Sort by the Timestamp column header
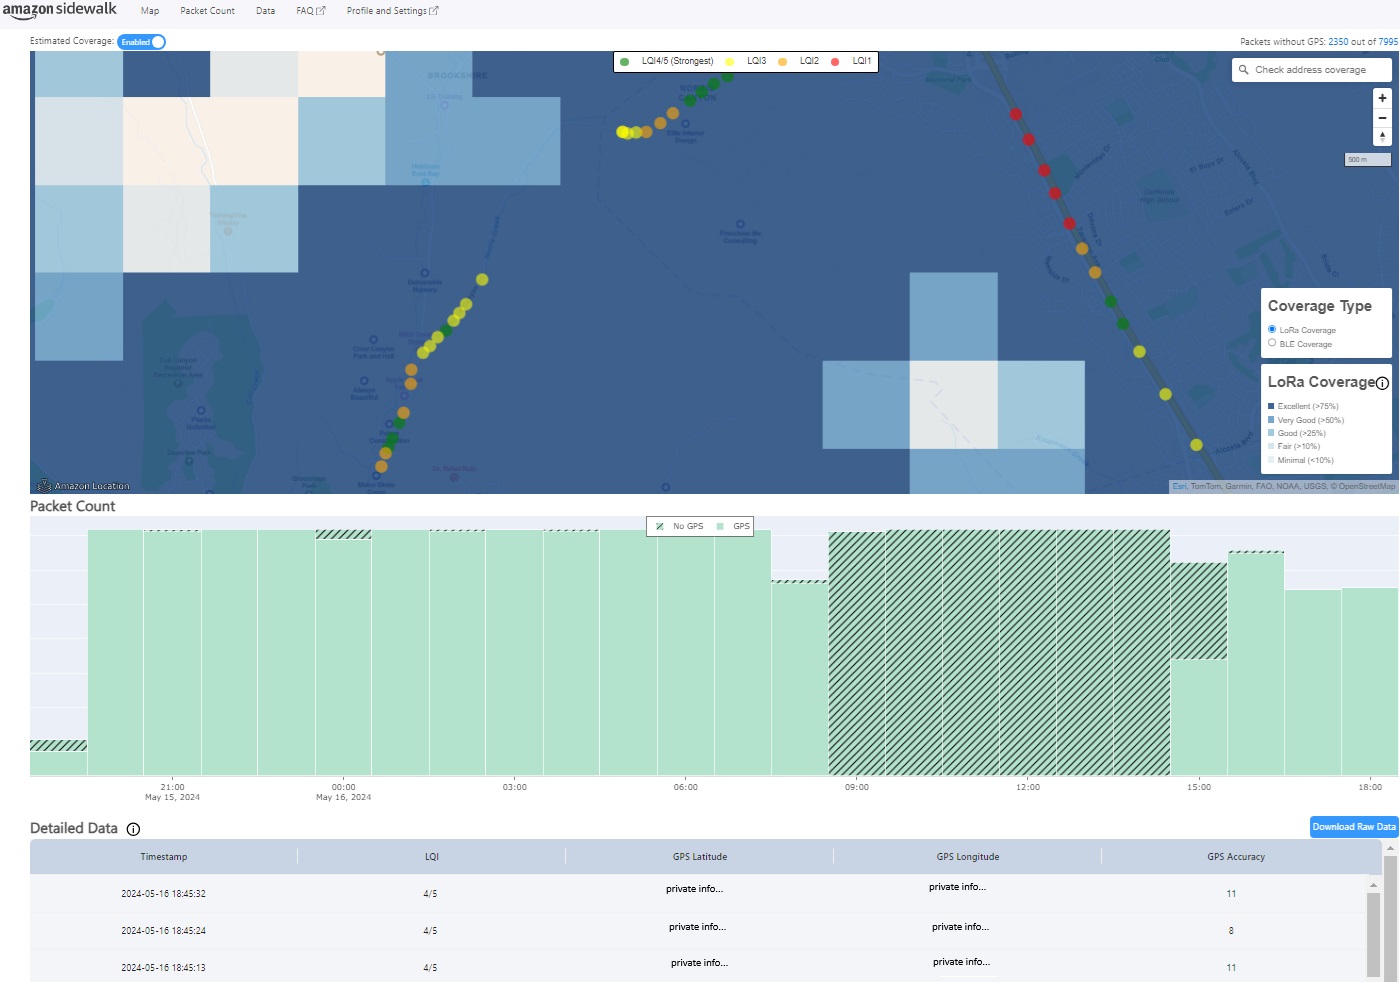This screenshot has height=982, width=1400. [164, 857]
